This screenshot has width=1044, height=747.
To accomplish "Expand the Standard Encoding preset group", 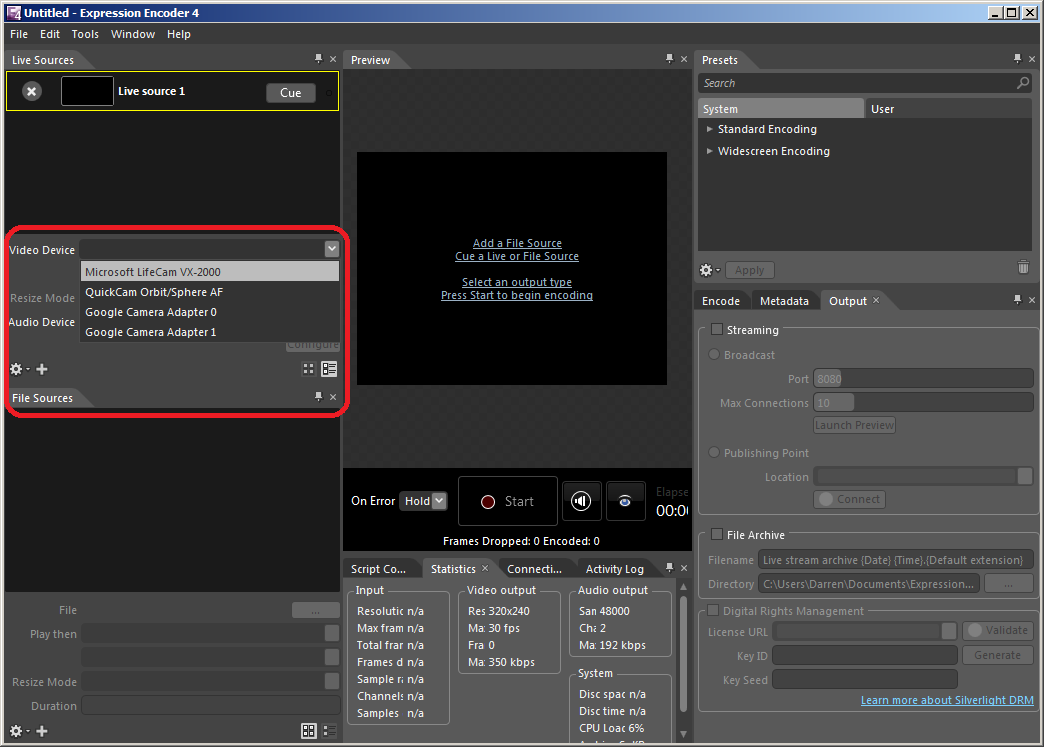I will click(x=710, y=130).
